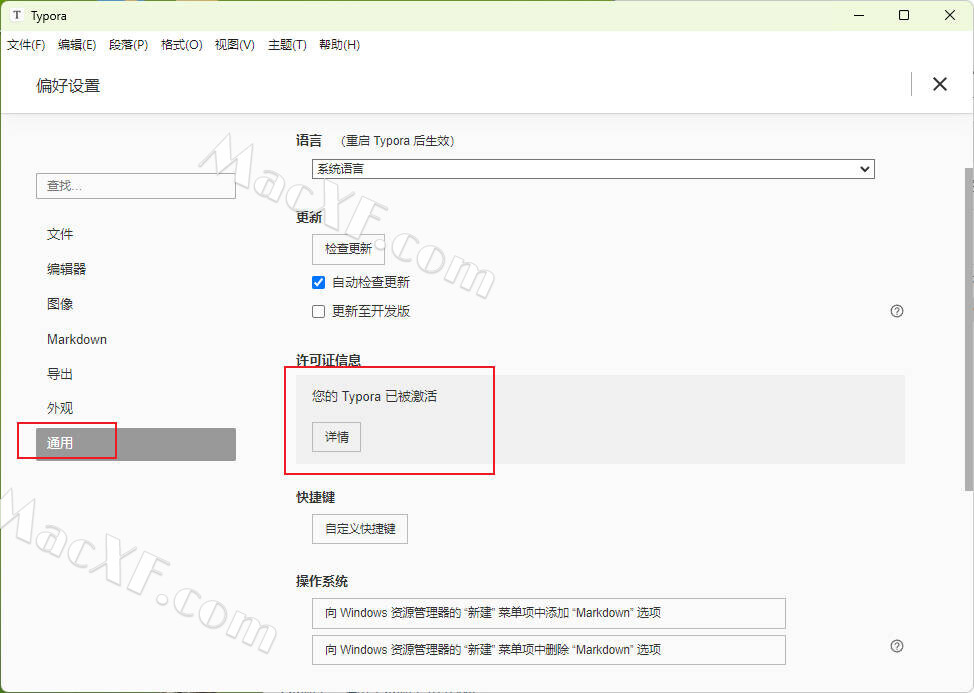Open the 格式(O) menu
Screen dimensions: 974x693
tap(181, 45)
